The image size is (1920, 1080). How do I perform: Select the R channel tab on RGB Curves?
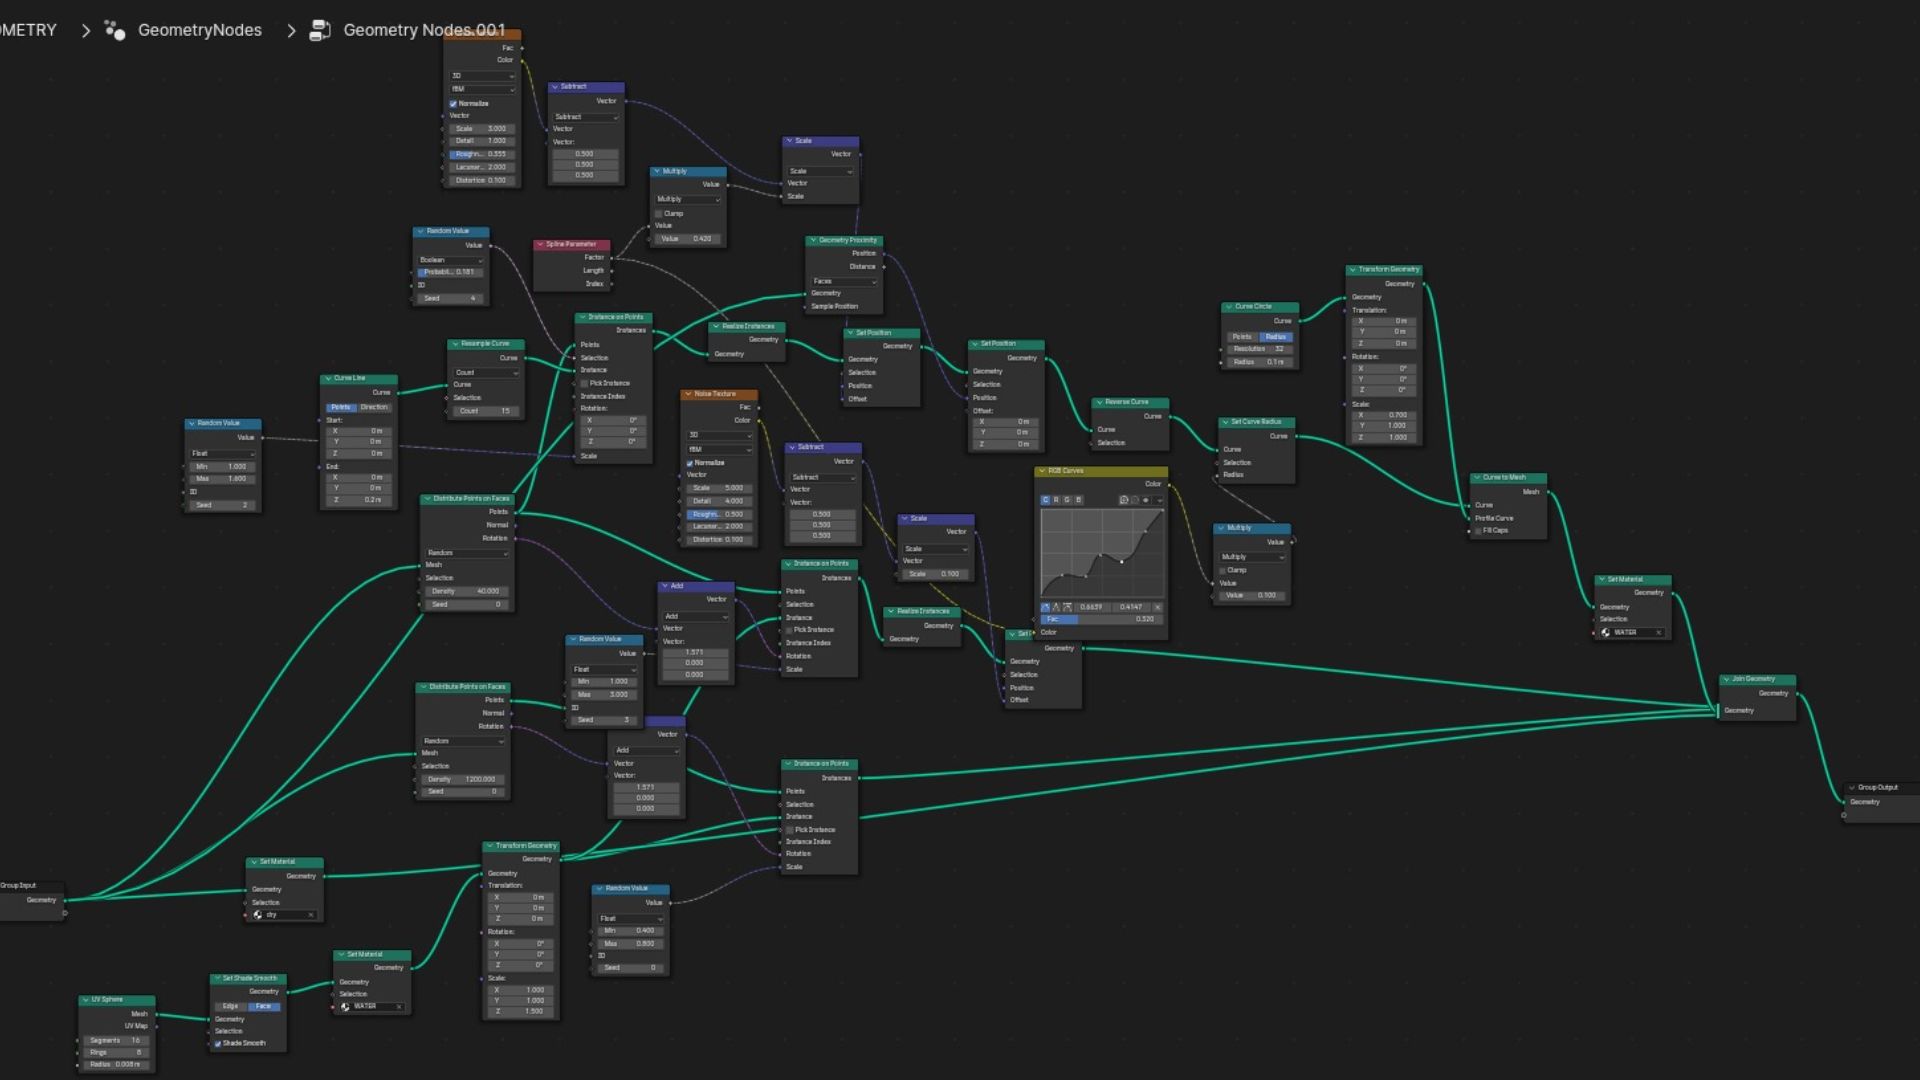[1057, 499]
